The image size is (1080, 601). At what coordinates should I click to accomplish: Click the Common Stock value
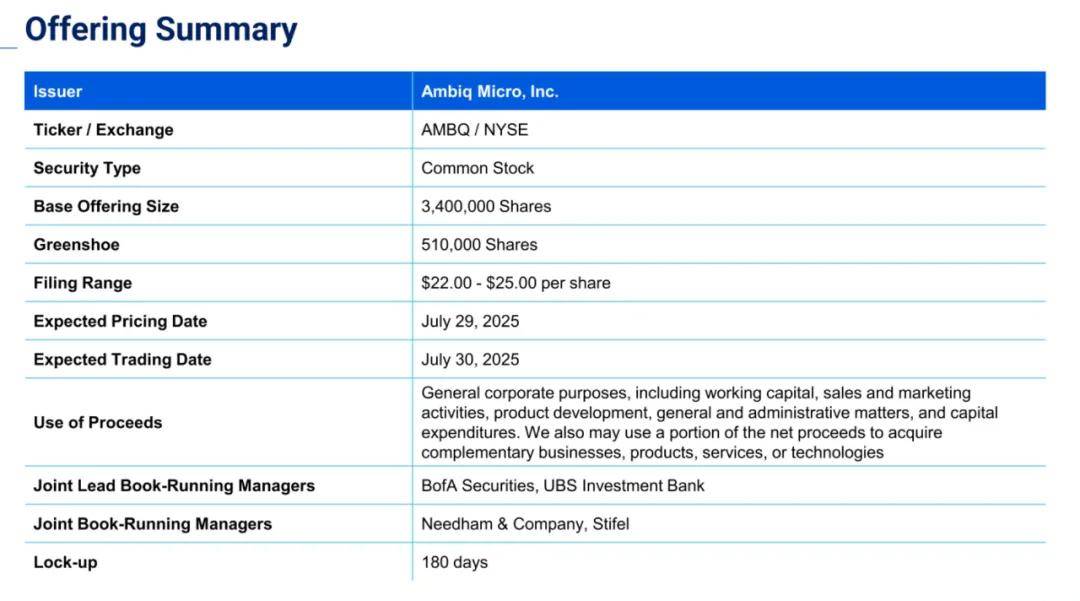click(477, 168)
